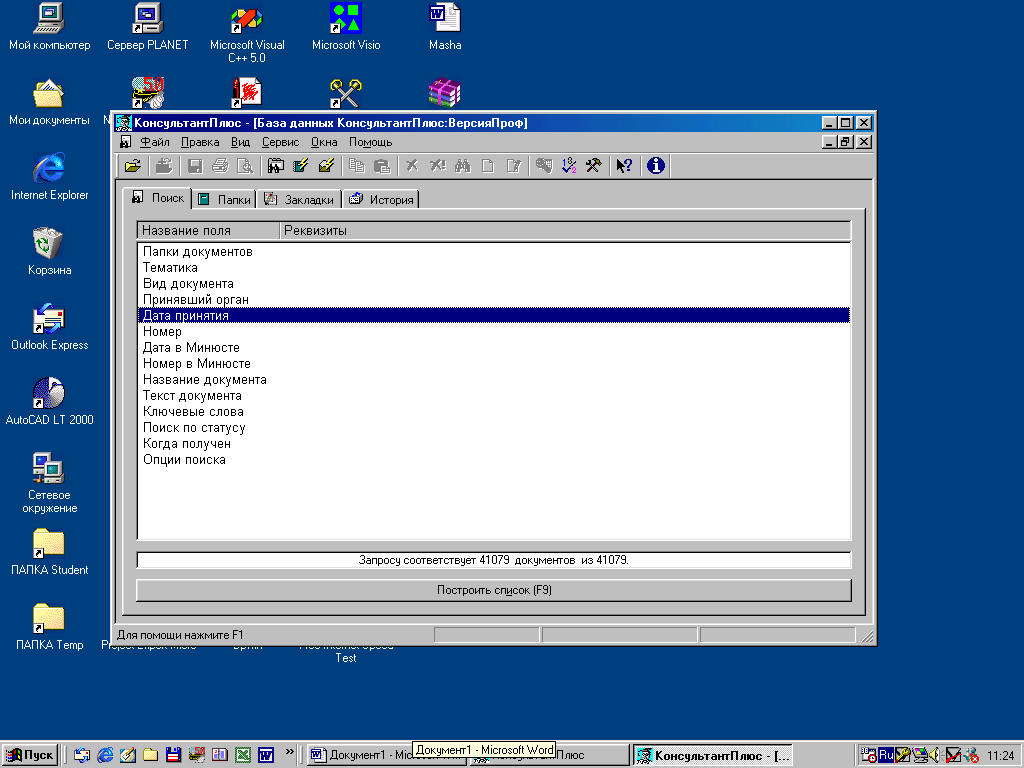Open the Правка menu
The height and width of the screenshot is (768, 1024).
[200, 142]
